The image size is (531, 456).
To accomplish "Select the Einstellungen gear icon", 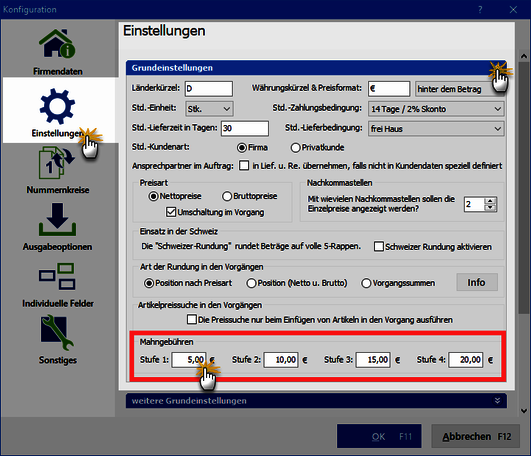I will coord(58,106).
